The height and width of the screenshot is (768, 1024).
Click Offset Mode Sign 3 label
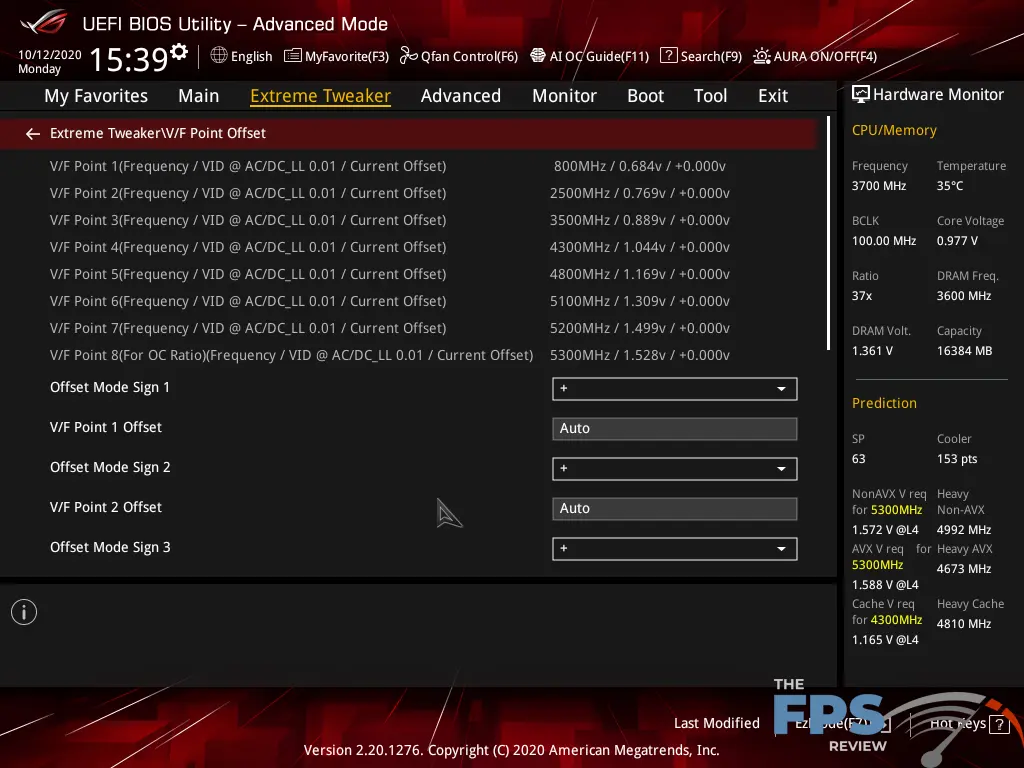(x=110, y=547)
